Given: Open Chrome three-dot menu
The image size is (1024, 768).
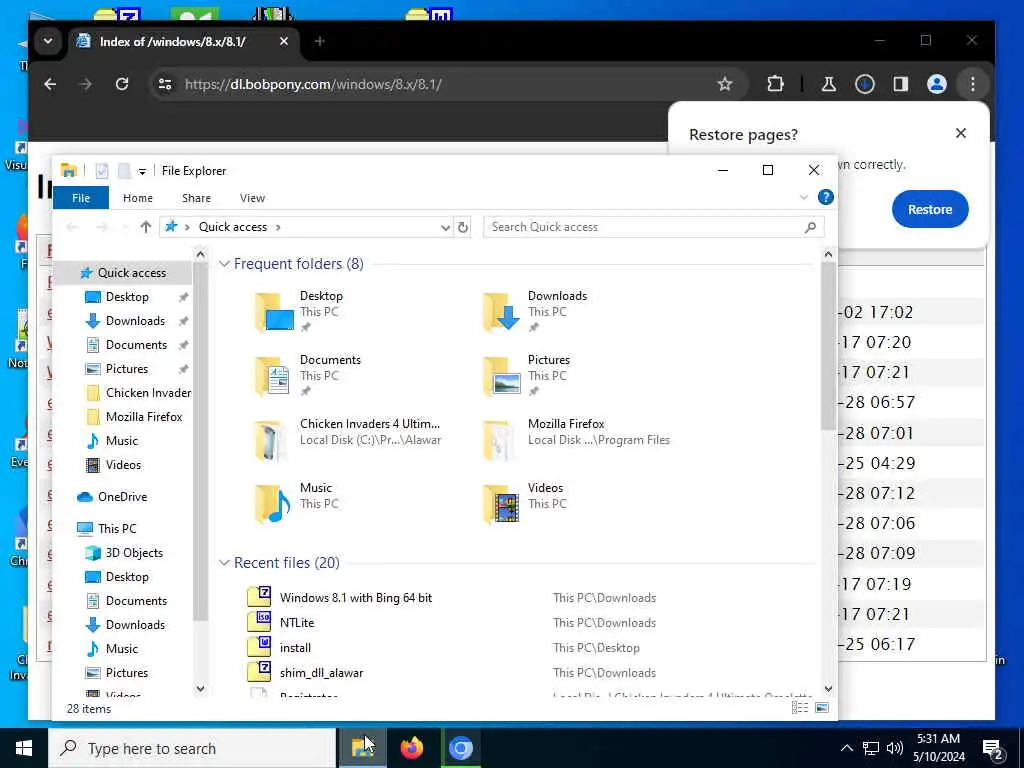Looking at the screenshot, I should [972, 84].
